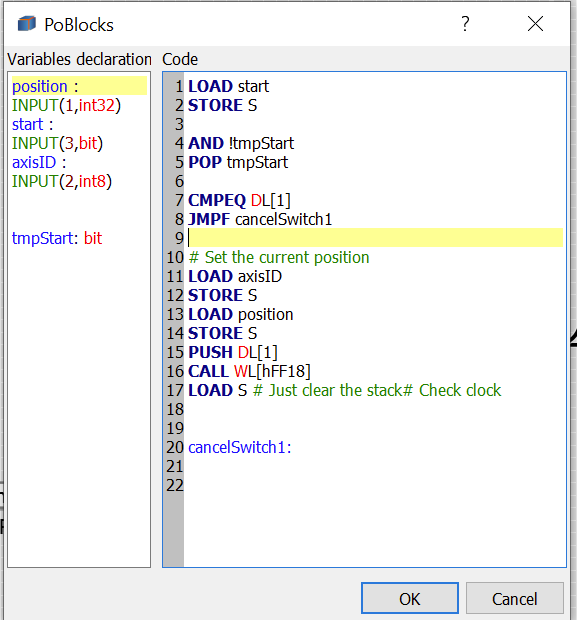Click the '# Set the current position' comment
This screenshot has width=577, height=620.
tap(279, 257)
